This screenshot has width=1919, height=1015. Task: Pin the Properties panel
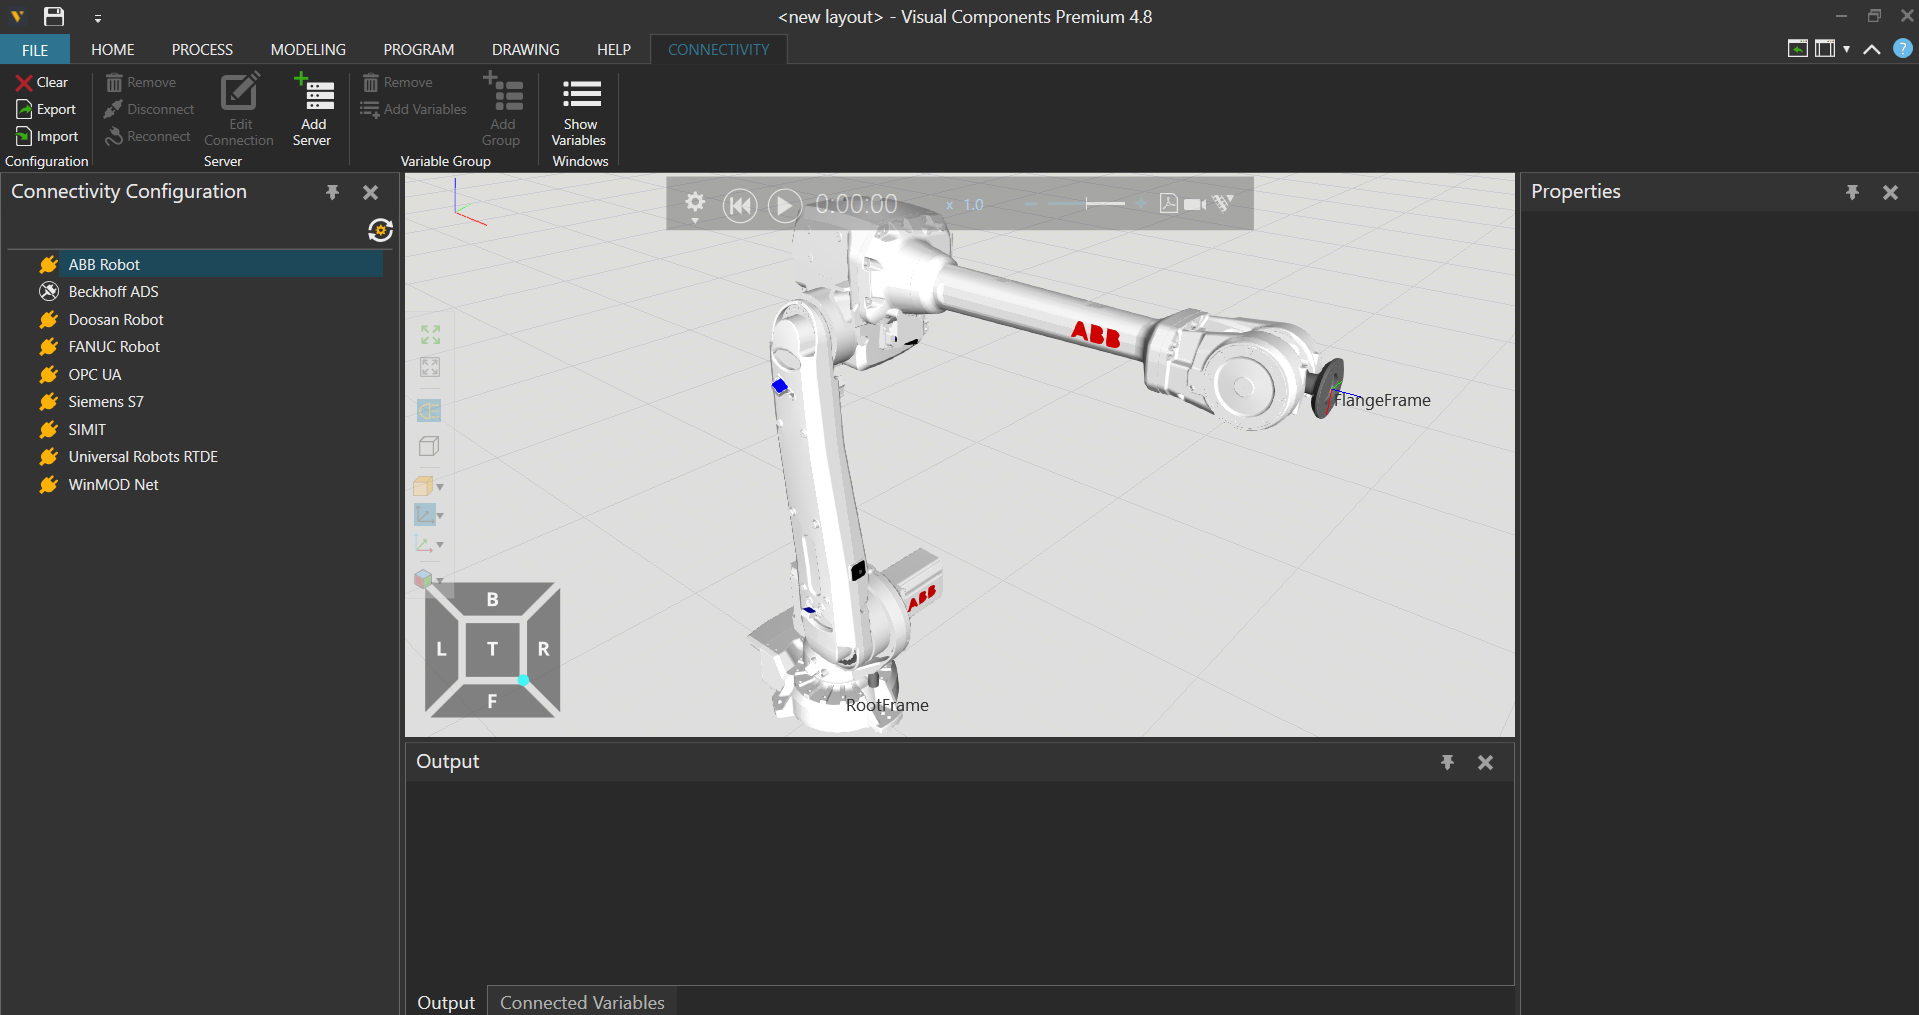pos(1852,192)
